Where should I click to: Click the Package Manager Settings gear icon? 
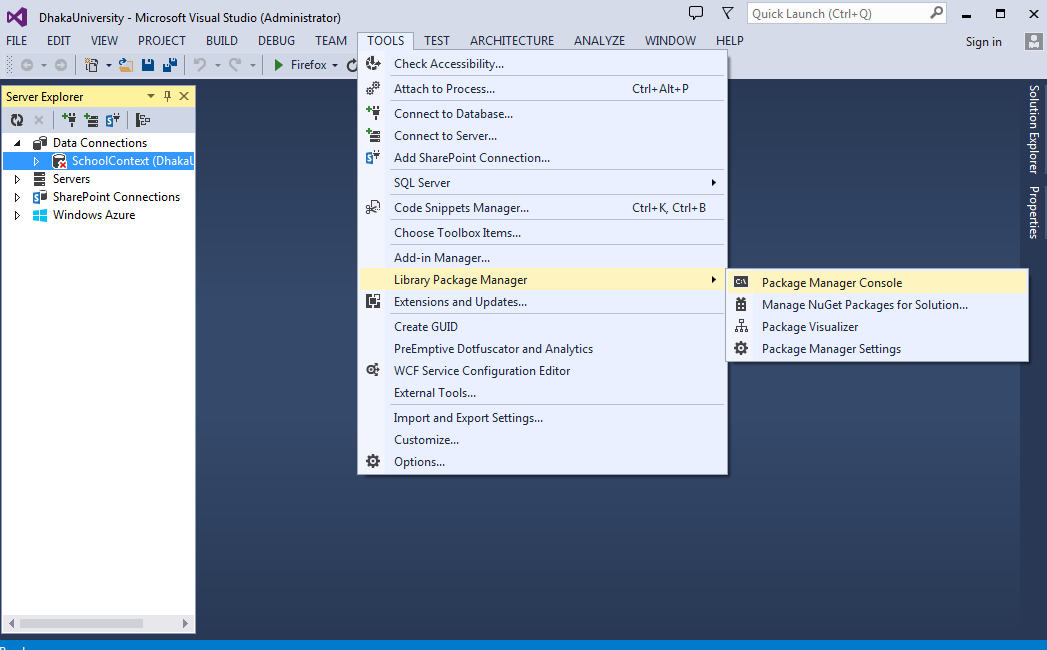click(x=741, y=348)
